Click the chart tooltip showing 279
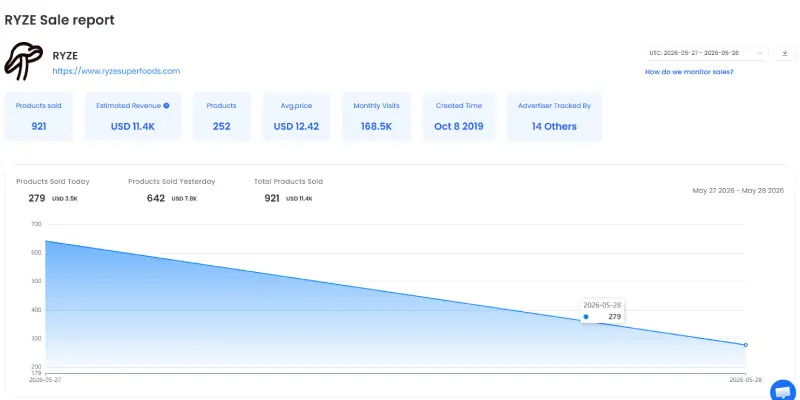Viewport: 800px width, 400px height. coord(602,311)
